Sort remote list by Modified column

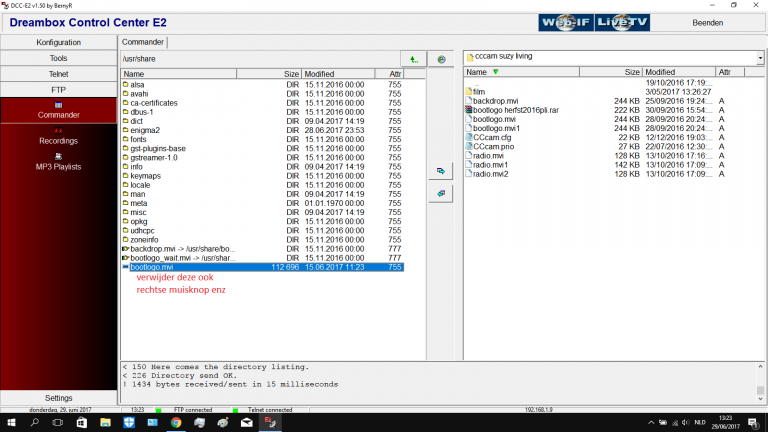[x=660, y=73]
